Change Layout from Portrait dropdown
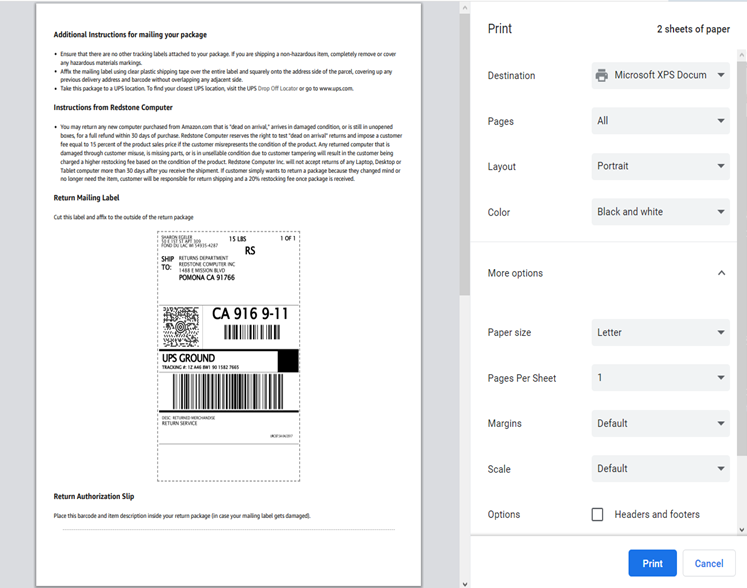 point(660,166)
